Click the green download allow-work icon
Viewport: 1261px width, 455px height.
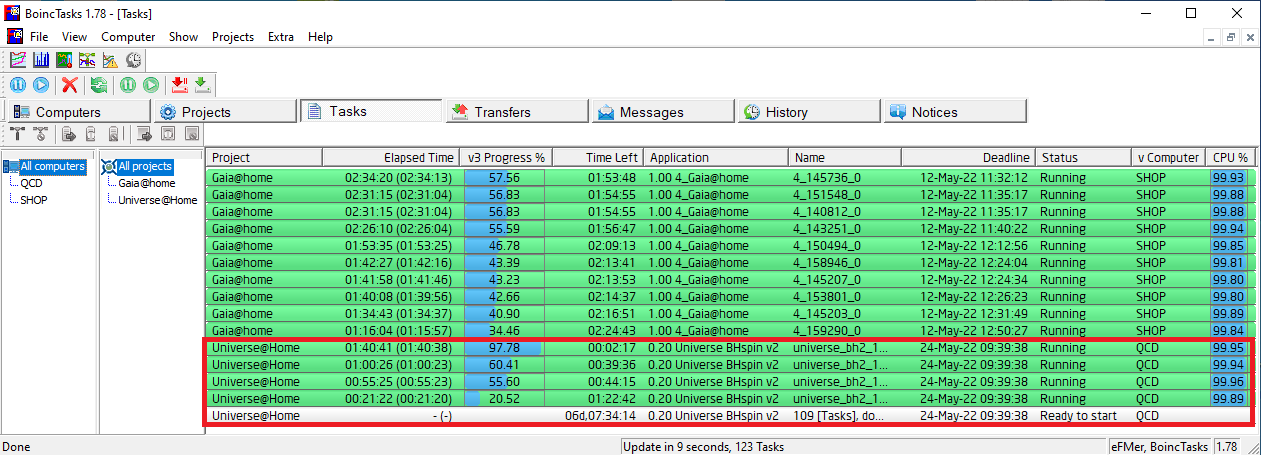coord(201,86)
